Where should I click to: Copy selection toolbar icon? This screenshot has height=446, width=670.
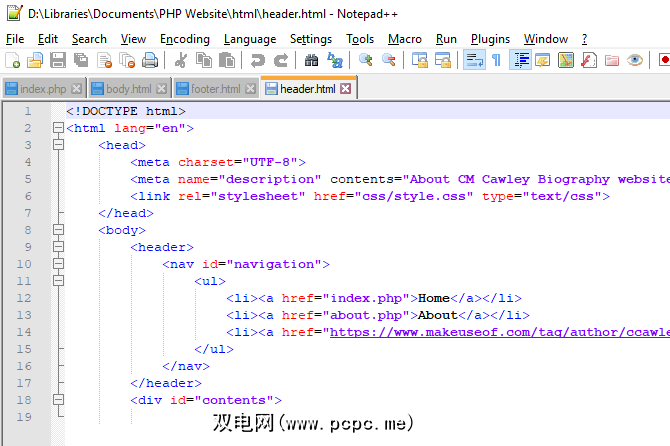pos(204,60)
